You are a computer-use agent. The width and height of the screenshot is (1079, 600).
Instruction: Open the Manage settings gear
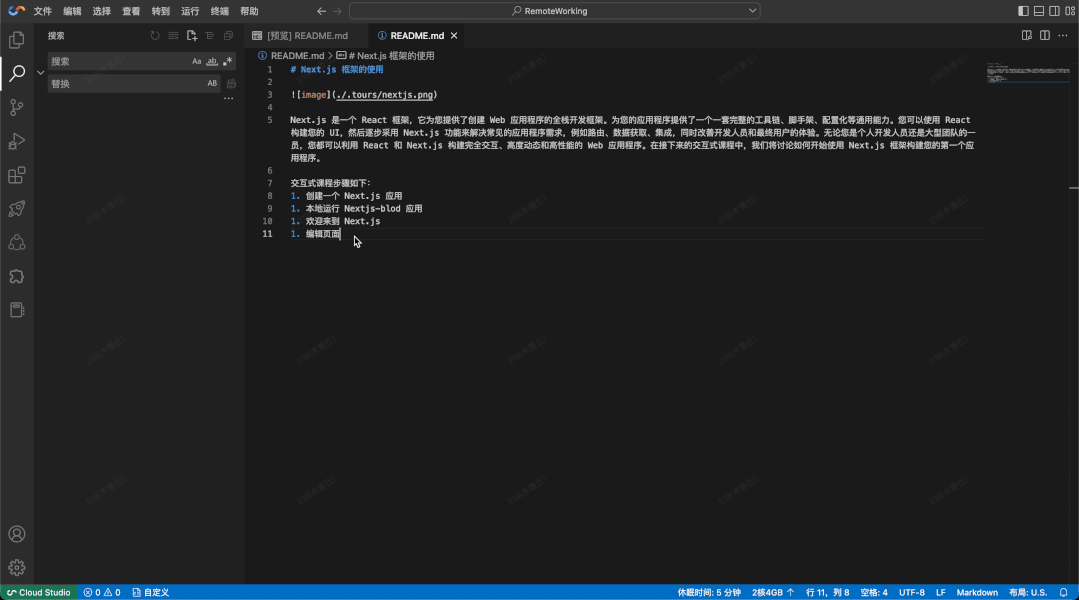point(17,568)
